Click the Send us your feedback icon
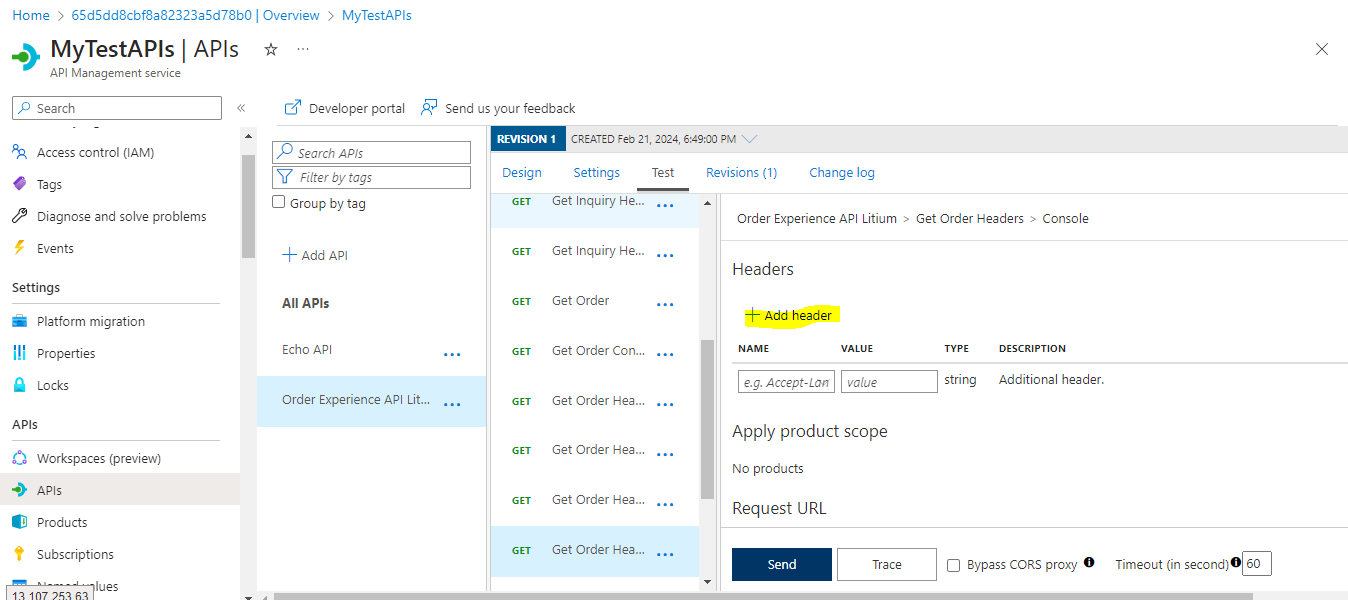Viewport: 1348px width, 600px height. click(429, 107)
